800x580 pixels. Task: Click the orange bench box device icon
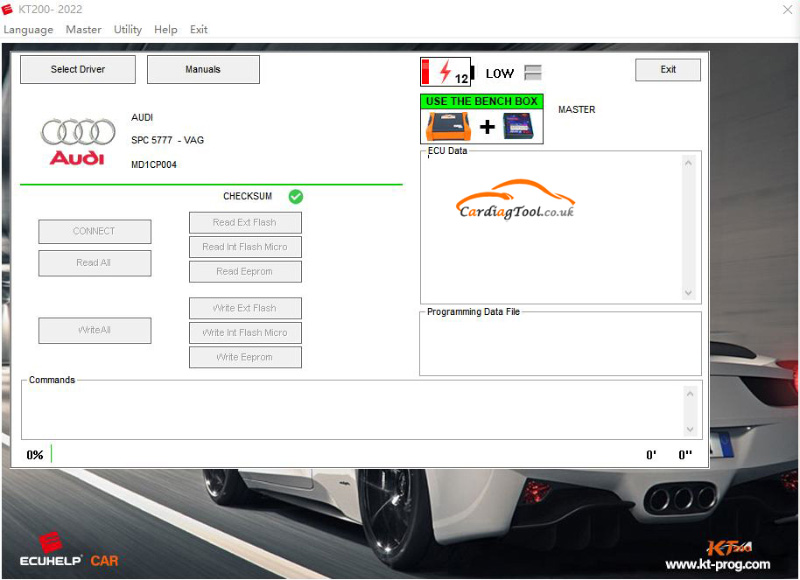[x=448, y=126]
